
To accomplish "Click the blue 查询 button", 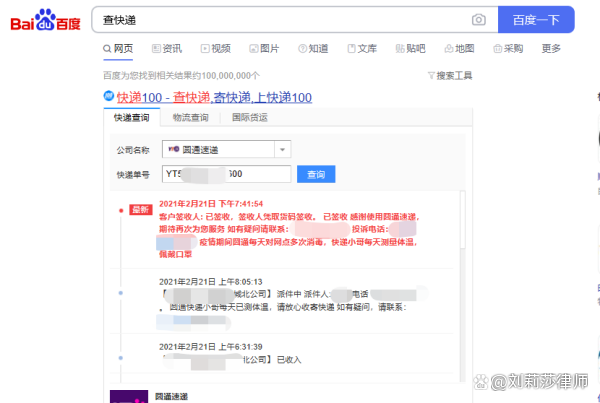I will click(x=316, y=174).
